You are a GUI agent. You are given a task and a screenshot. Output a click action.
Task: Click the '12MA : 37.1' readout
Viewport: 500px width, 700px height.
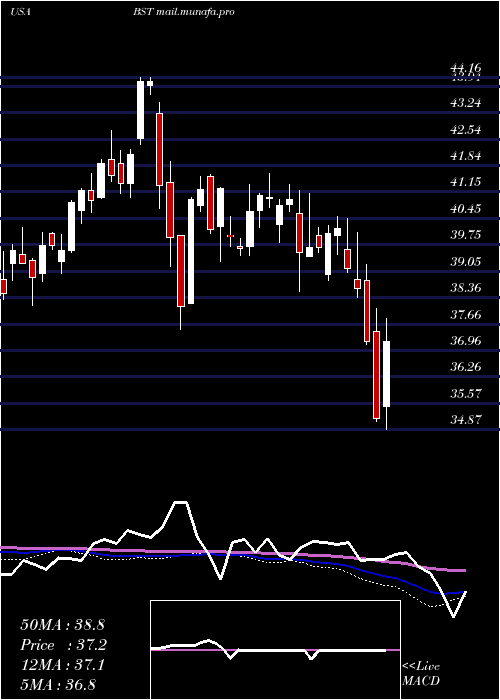(x=62, y=665)
